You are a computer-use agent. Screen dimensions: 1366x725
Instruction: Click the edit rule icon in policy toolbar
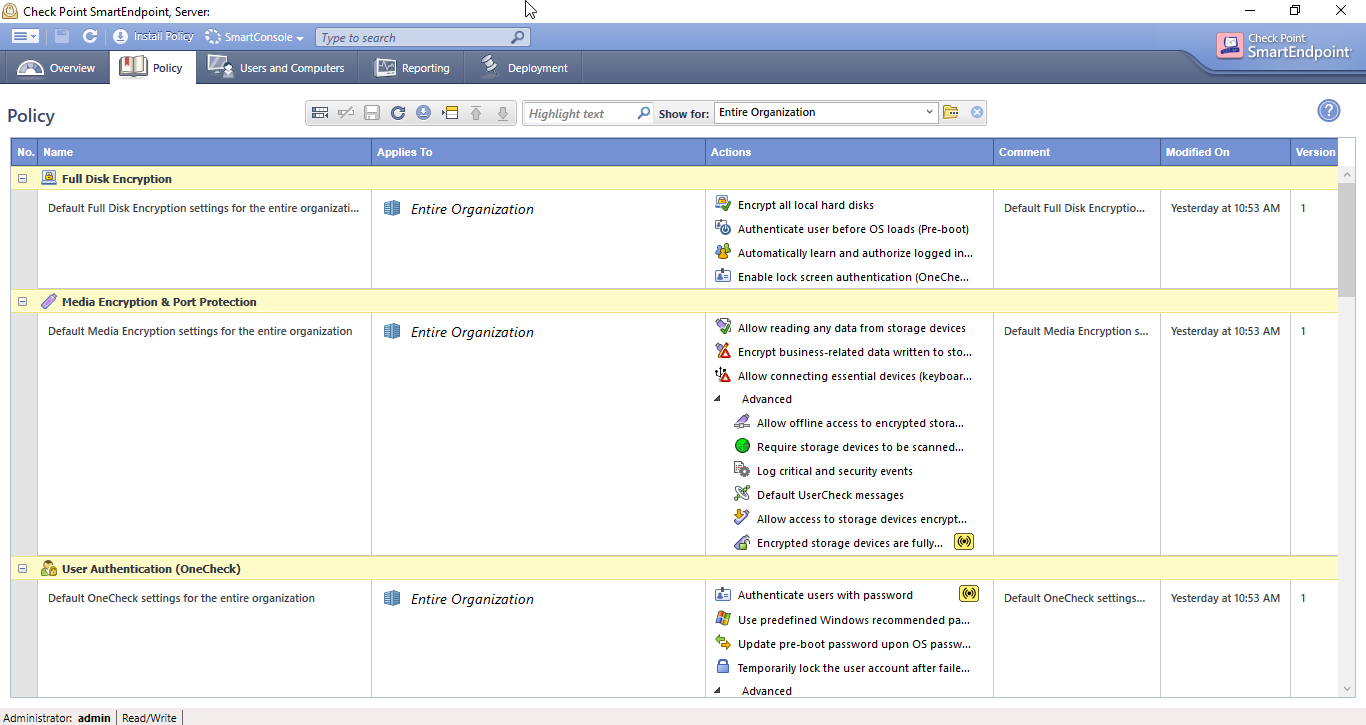(346, 113)
